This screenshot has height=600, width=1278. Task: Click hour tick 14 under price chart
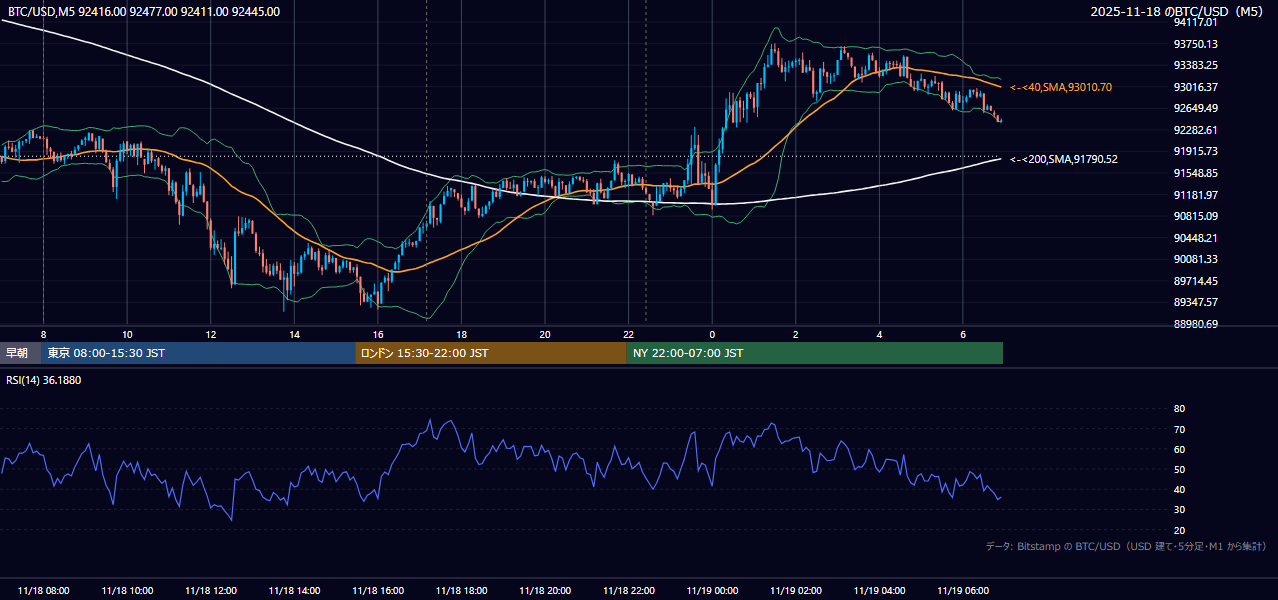[294, 334]
